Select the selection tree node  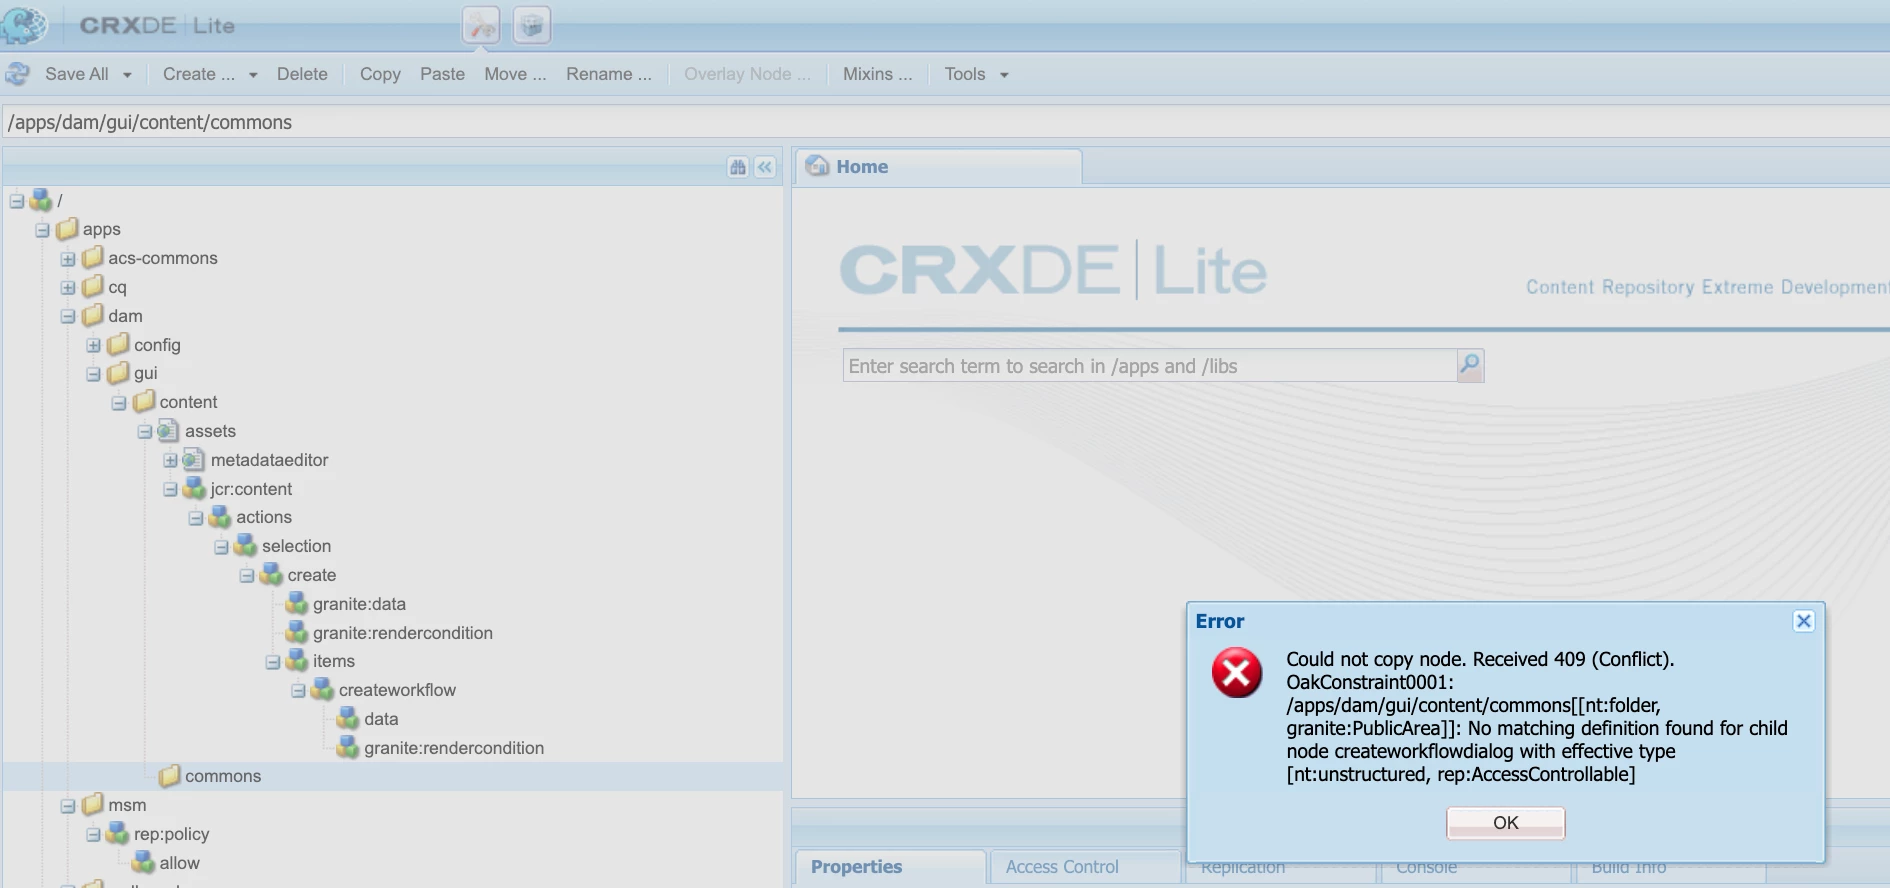point(296,546)
